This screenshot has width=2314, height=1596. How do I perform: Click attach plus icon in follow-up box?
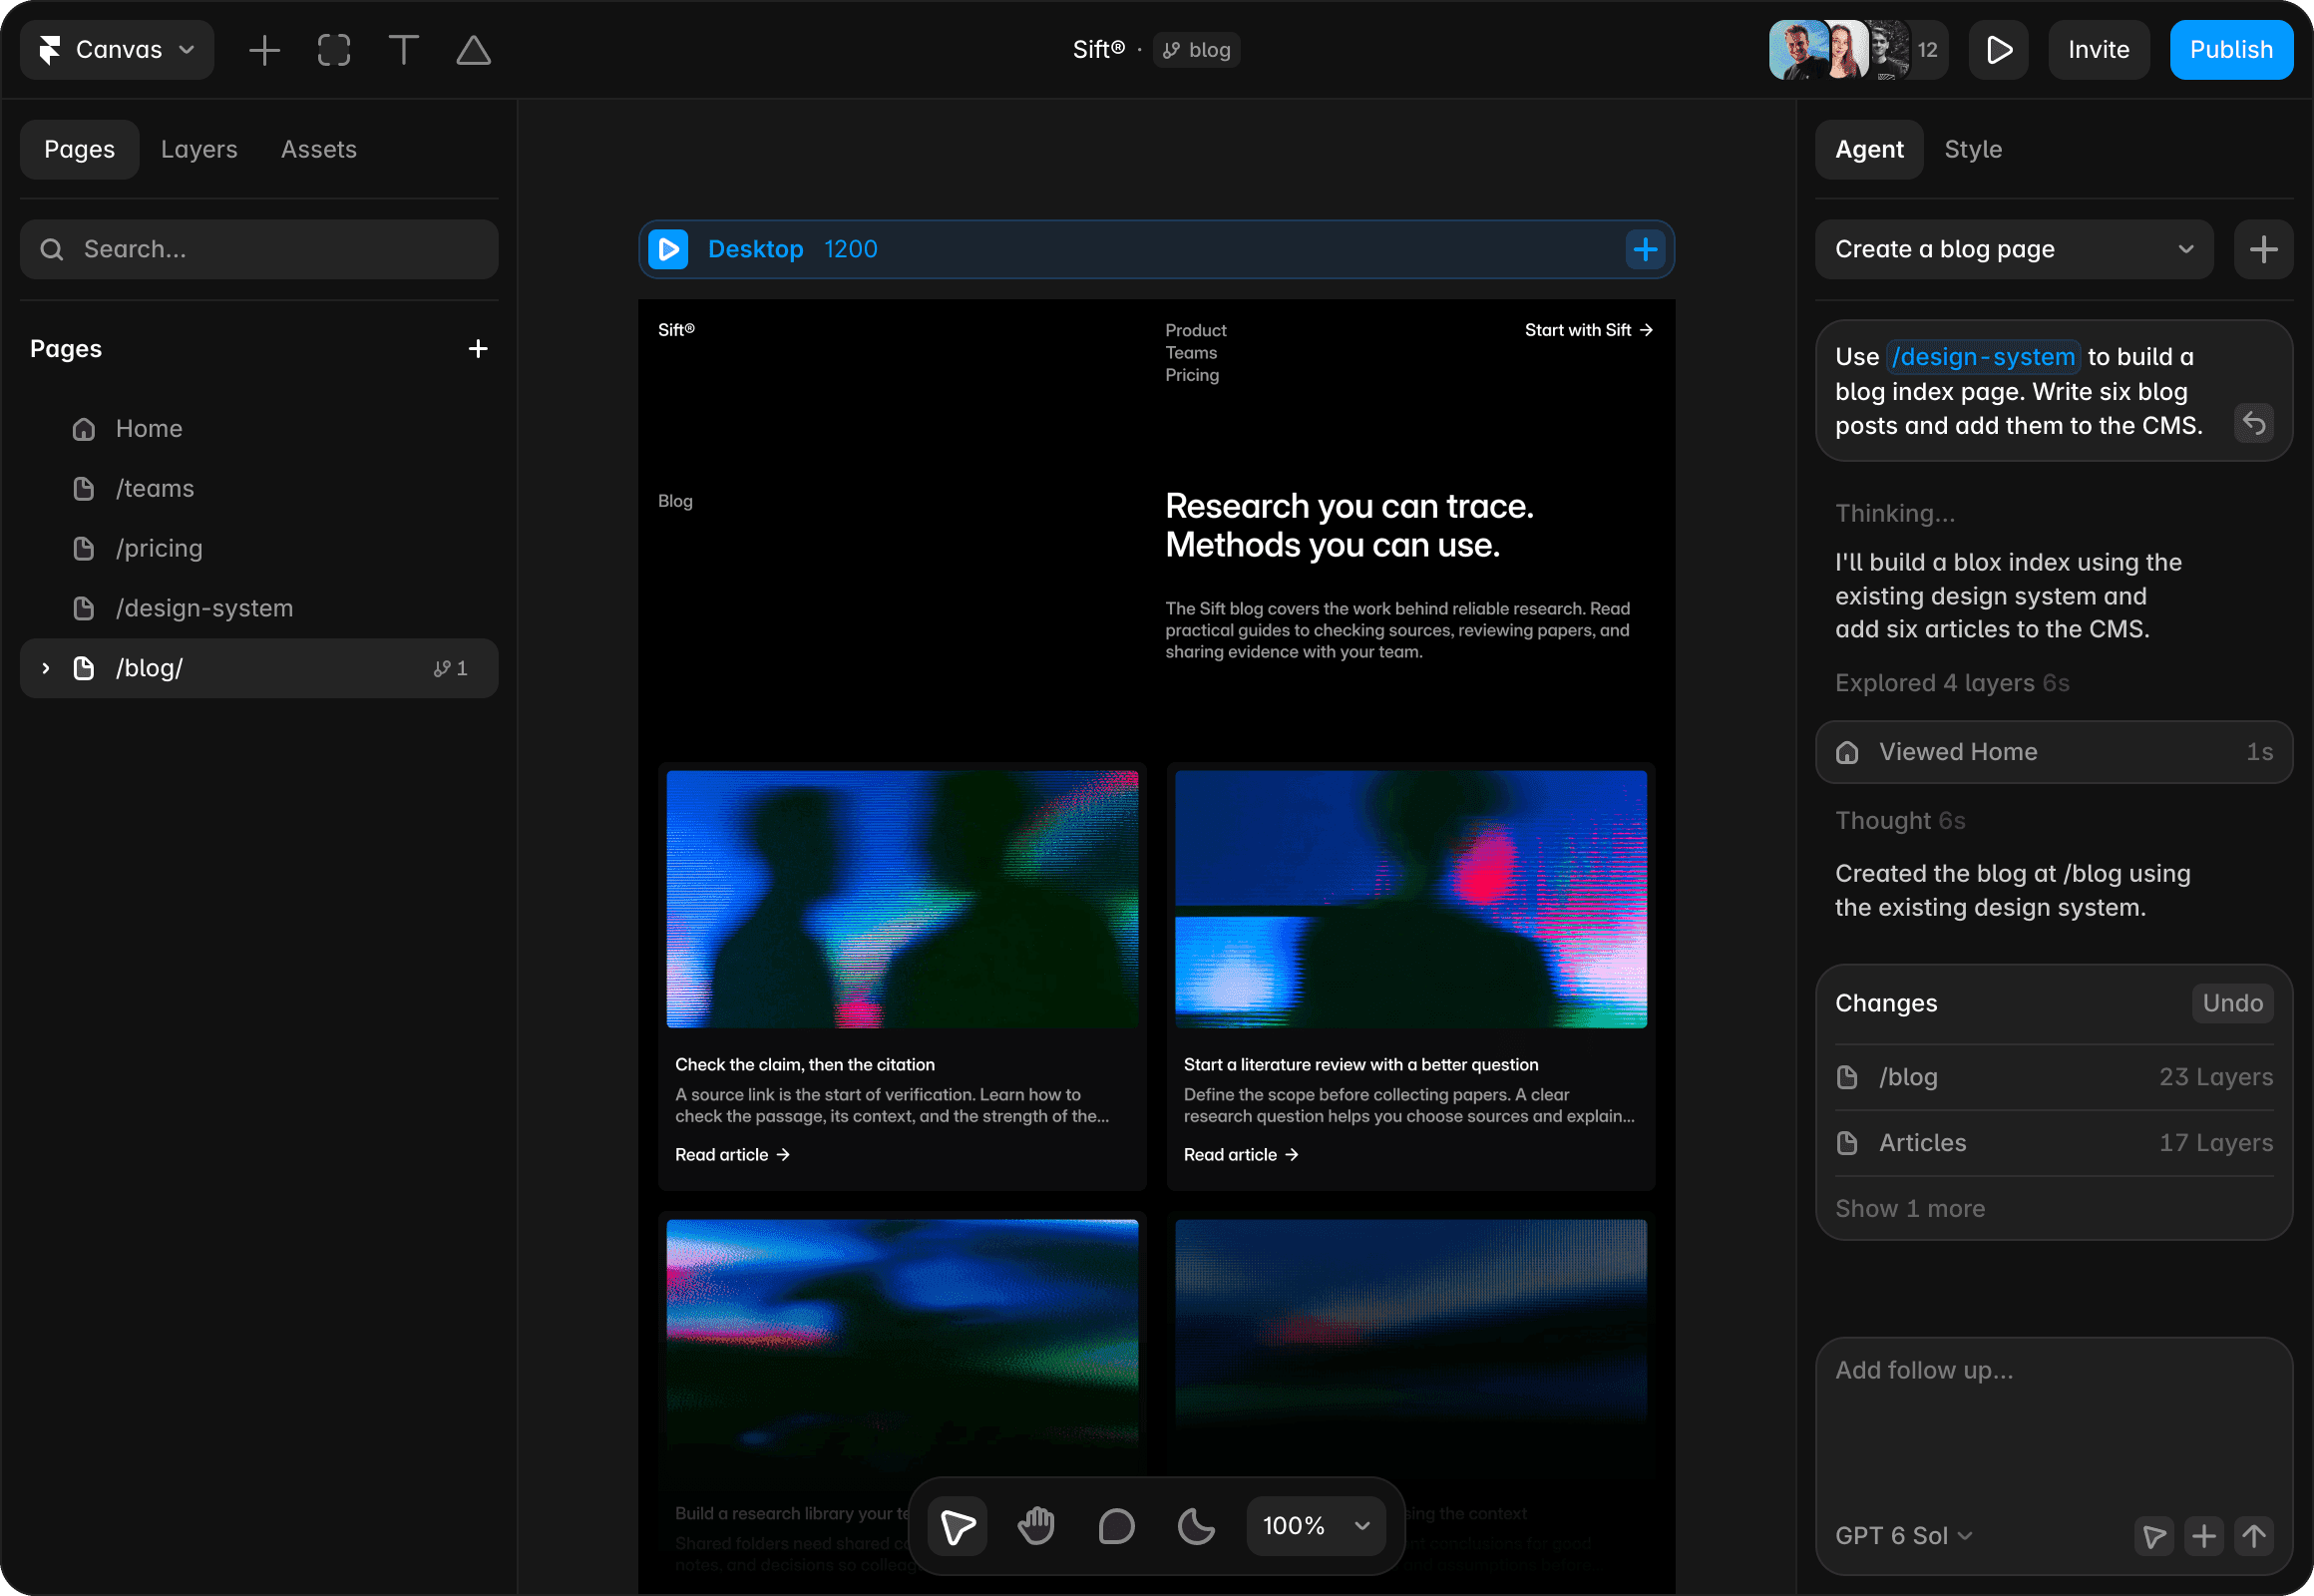pyautogui.click(x=2204, y=1536)
